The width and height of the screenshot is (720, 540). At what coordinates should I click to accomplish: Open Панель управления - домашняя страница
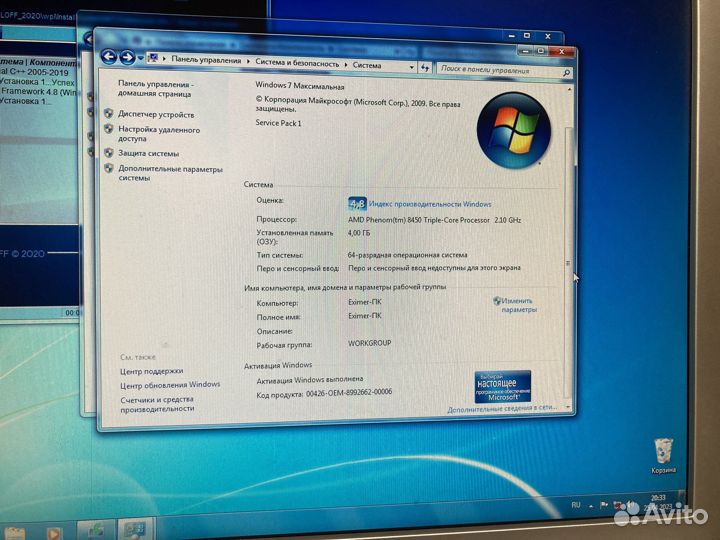(x=155, y=89)
